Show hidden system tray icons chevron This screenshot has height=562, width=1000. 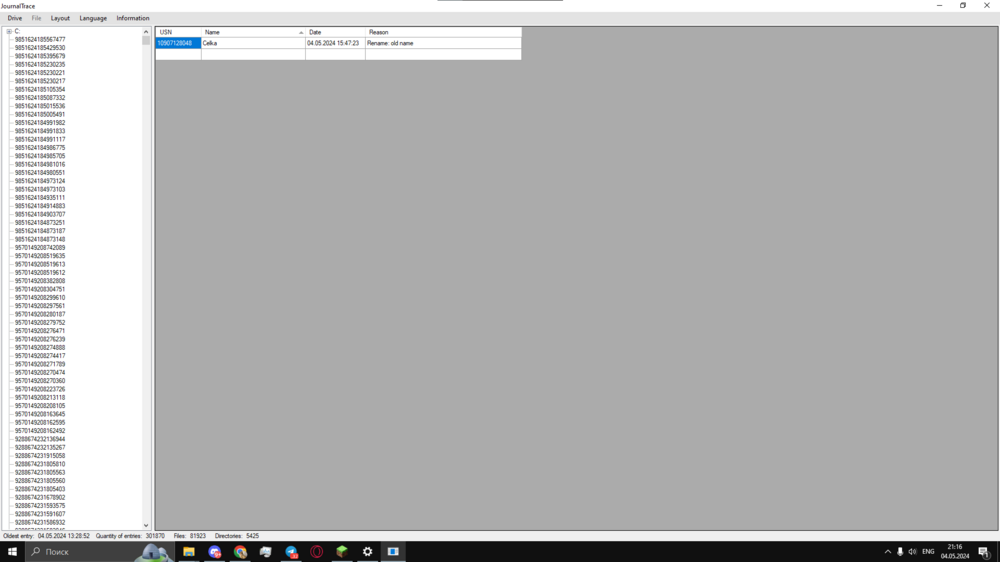pyautogui.click(x=888, y=552)
